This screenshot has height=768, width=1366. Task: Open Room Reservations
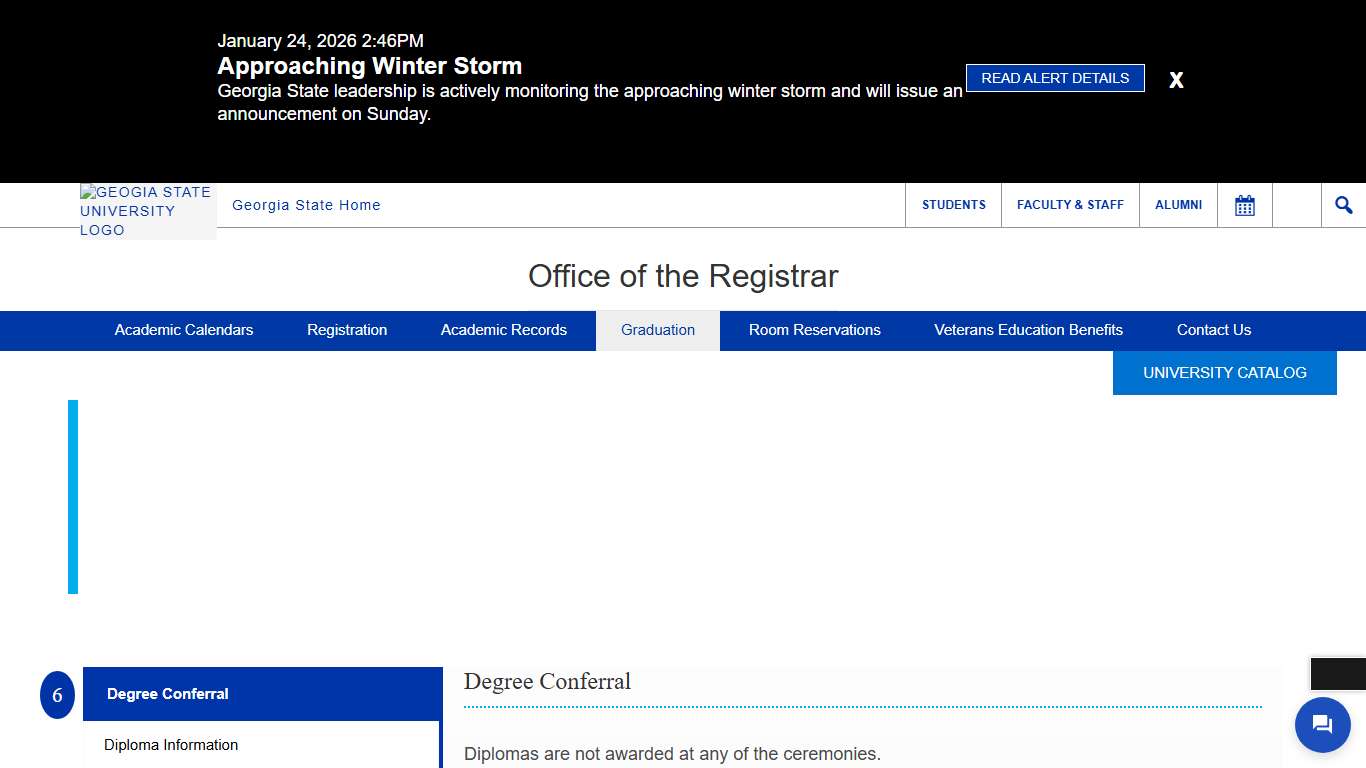[x=814, y=330]
